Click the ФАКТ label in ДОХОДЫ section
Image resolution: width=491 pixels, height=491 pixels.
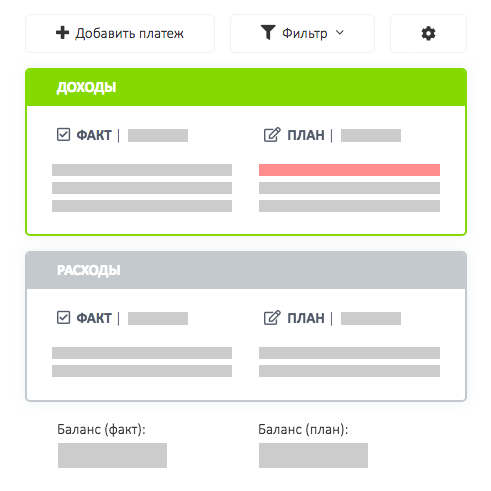click(94, 135)
